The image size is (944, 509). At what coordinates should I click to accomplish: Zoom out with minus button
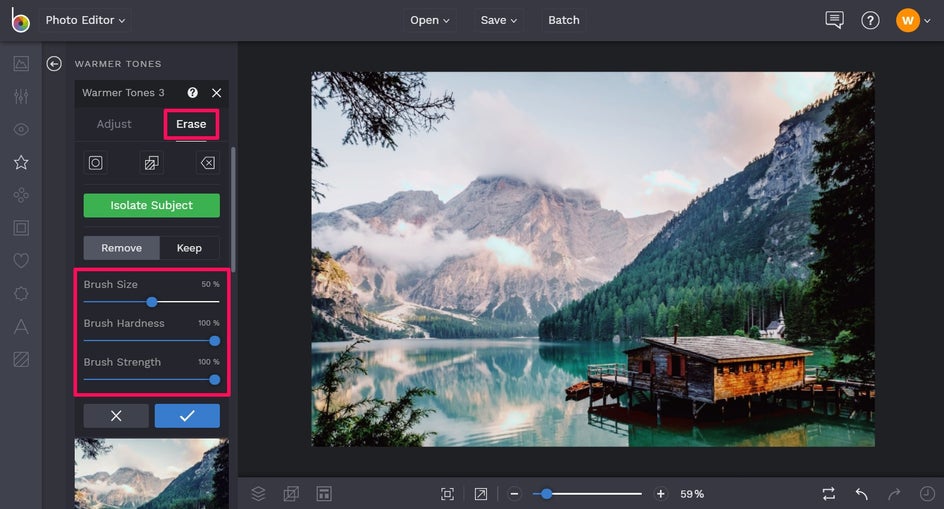click(x=514, y=494)
